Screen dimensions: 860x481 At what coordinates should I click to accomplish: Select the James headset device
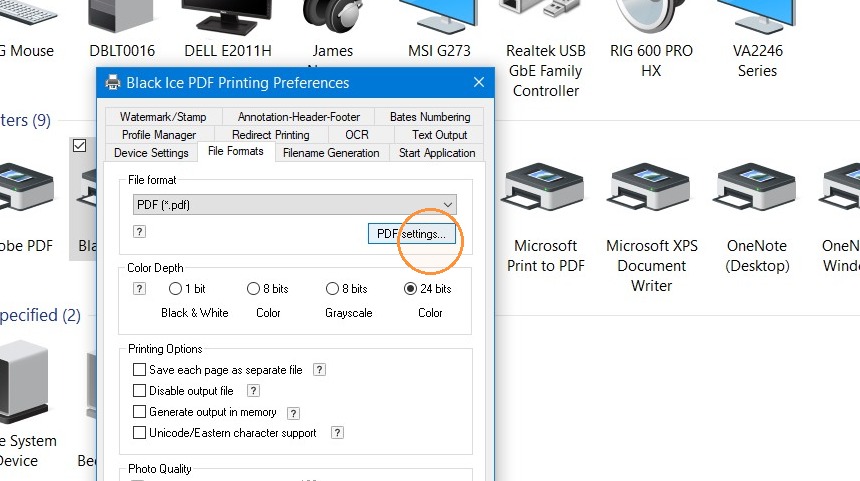(332, 16)
